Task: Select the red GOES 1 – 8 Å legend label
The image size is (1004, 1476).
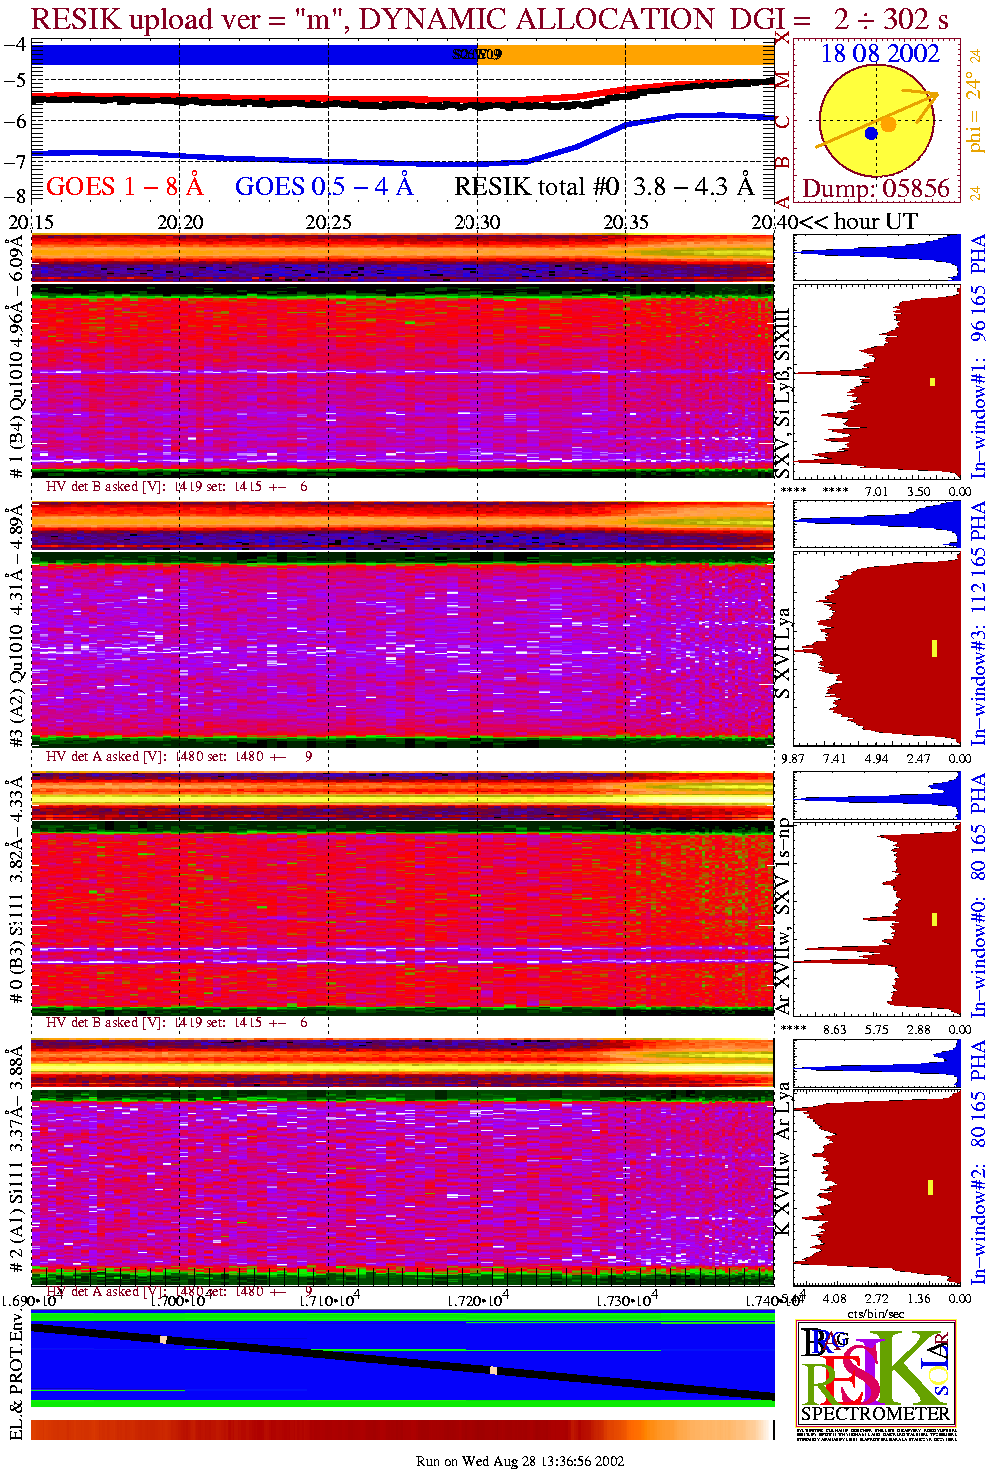Action: coord(124,186)
